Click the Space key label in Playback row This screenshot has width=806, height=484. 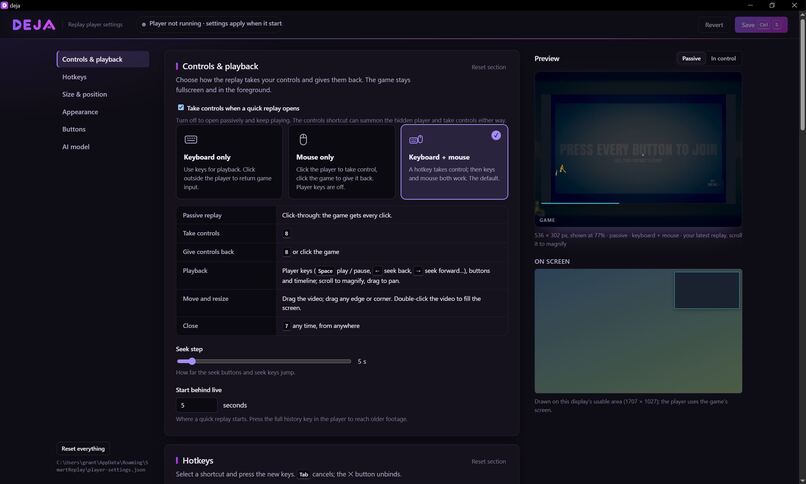325,271
